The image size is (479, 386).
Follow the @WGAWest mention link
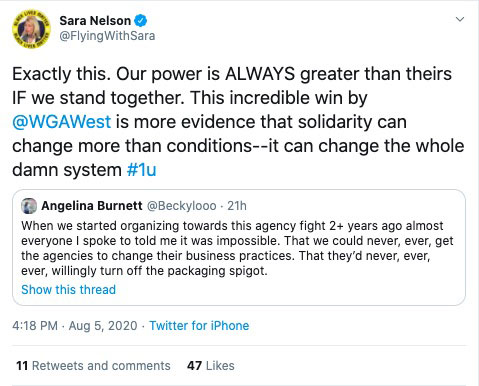(62, 122)
